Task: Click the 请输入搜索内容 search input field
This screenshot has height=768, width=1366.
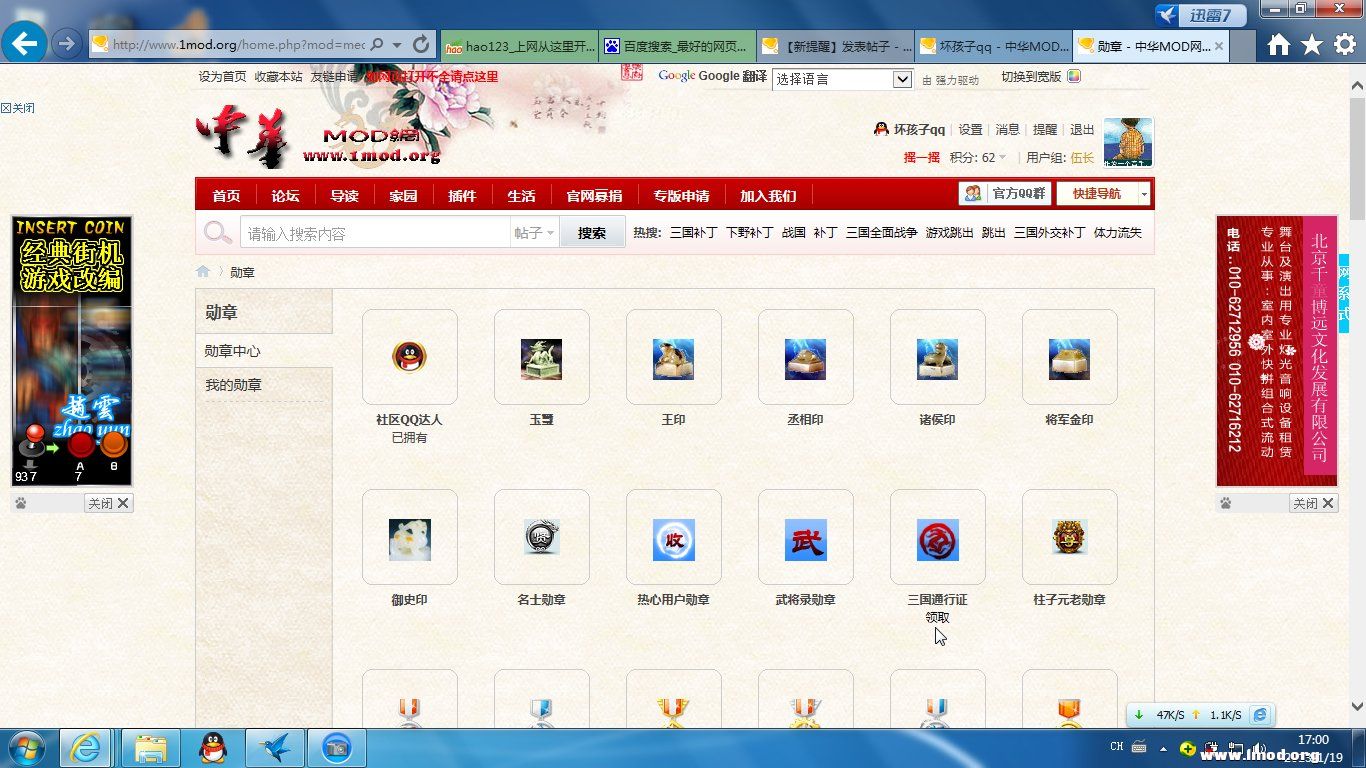Action: pos(375,233)
